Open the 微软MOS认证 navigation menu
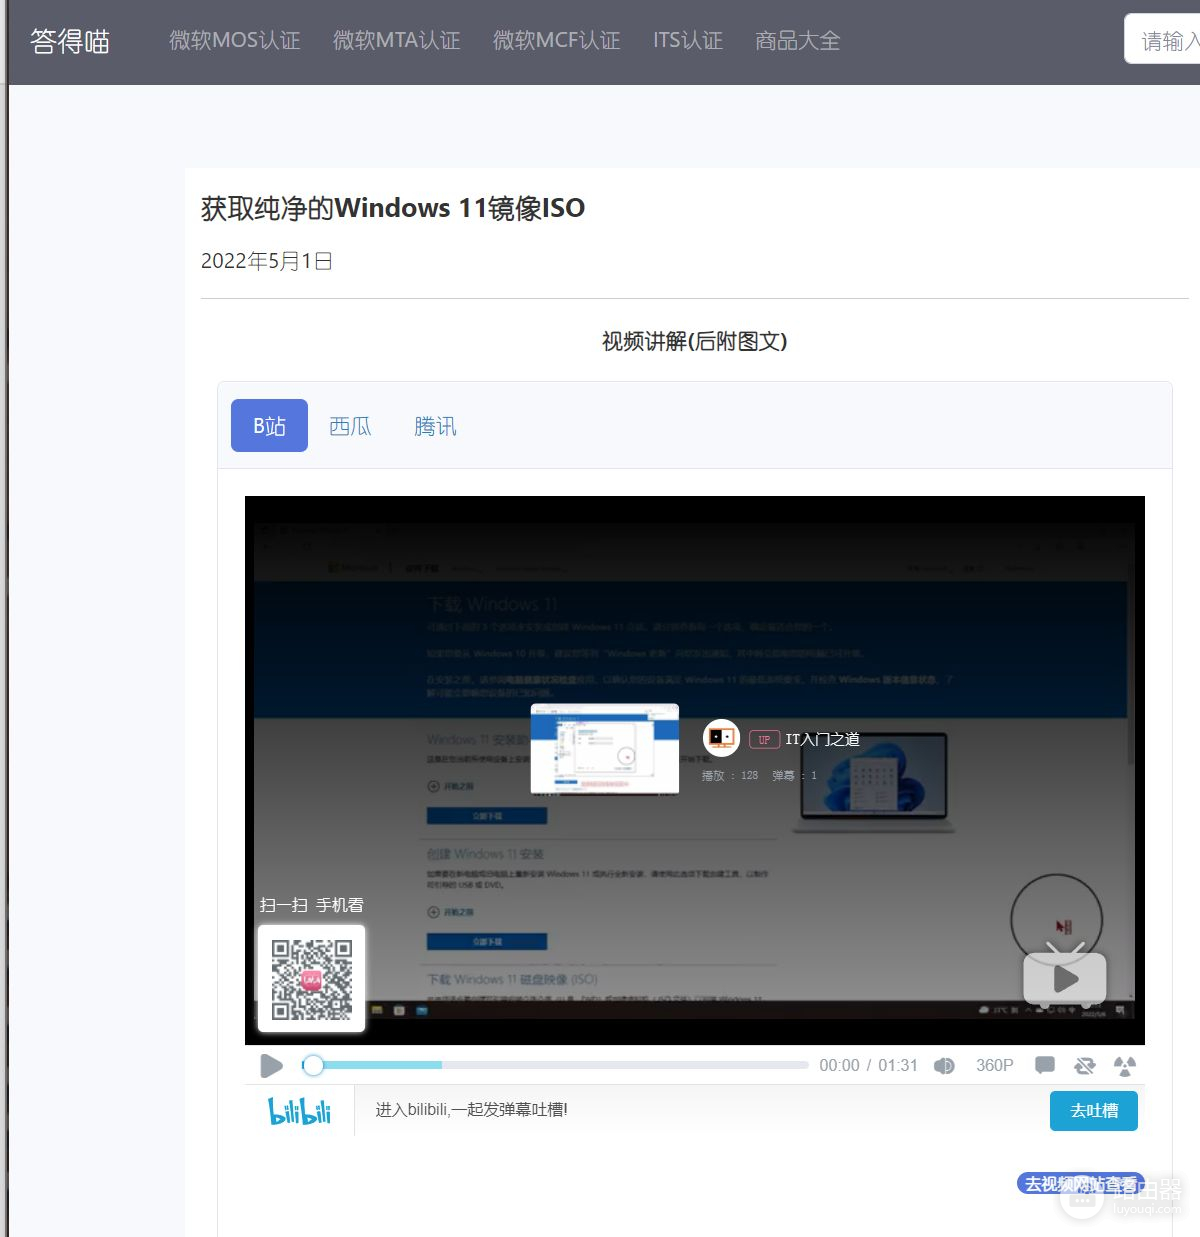This screenshot has width=1200, height=1237. point(234,41)
